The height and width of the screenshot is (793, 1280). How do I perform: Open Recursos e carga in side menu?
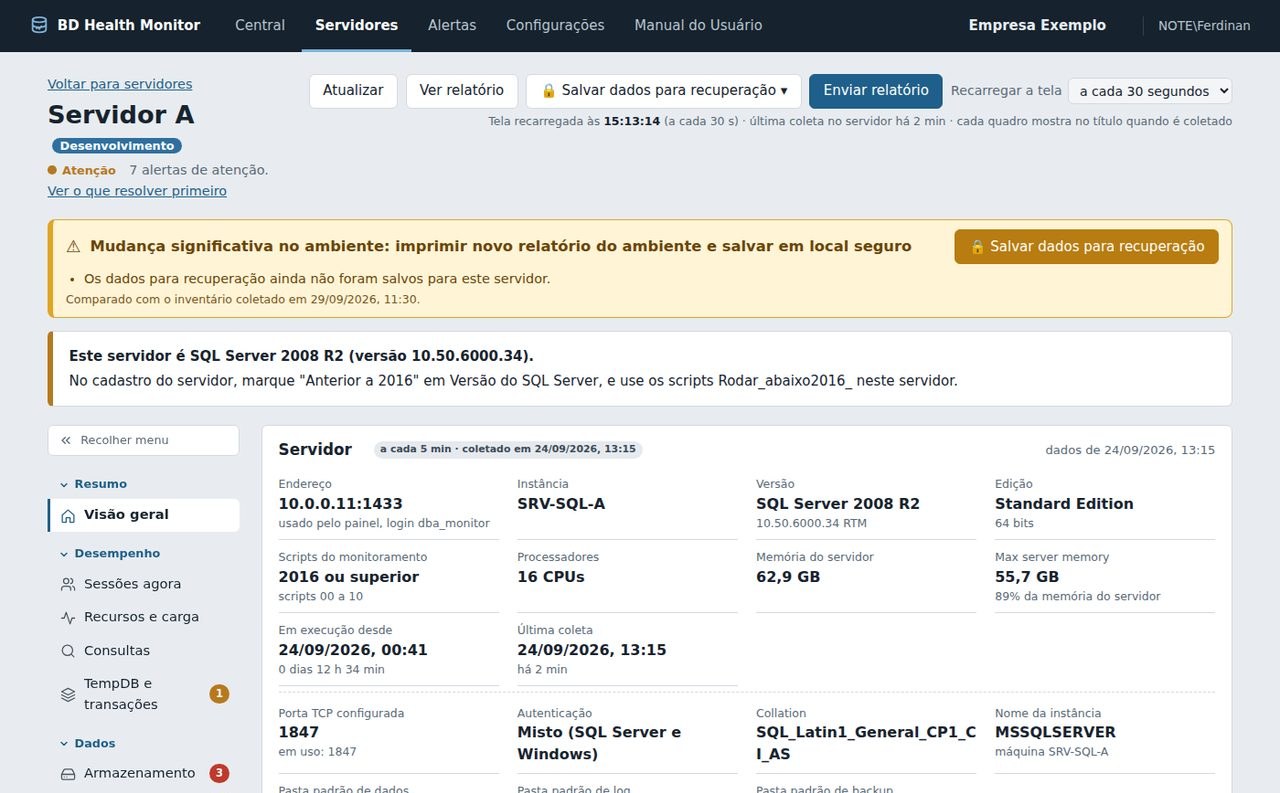point(143,617)
